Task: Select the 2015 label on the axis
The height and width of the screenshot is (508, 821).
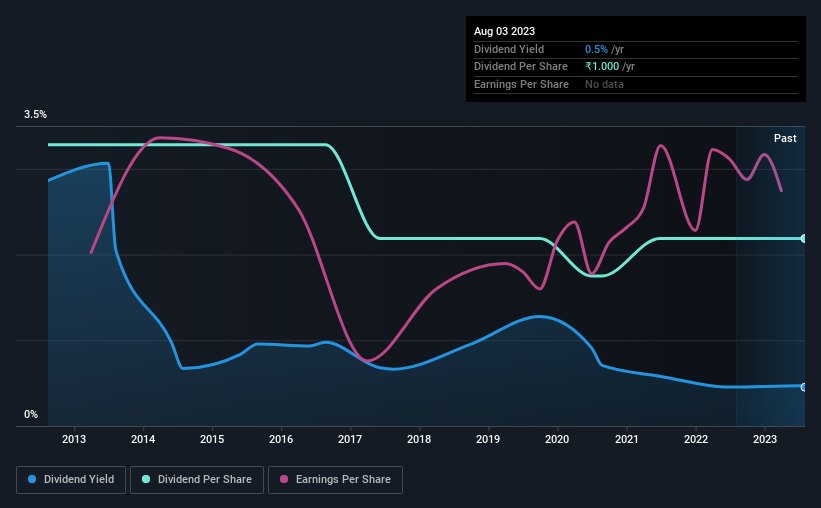Action: tap(212, 439)
